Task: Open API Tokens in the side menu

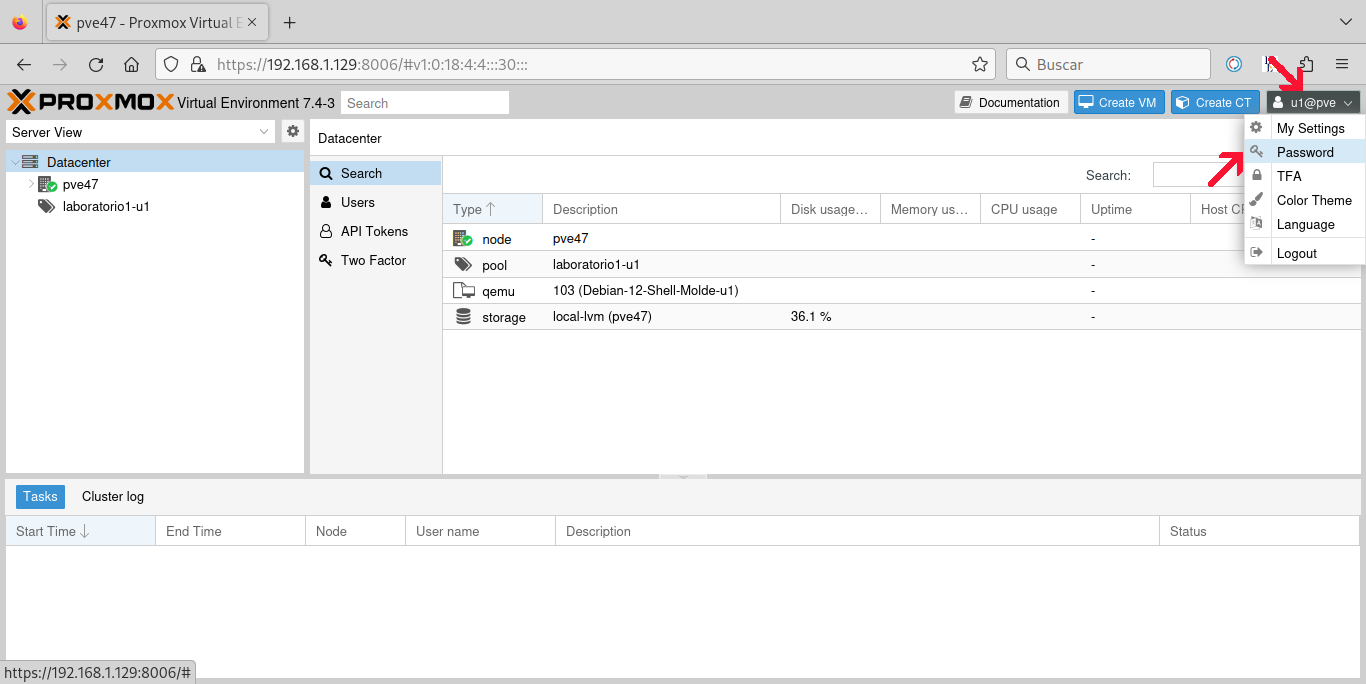Action: tap(375, 231)
